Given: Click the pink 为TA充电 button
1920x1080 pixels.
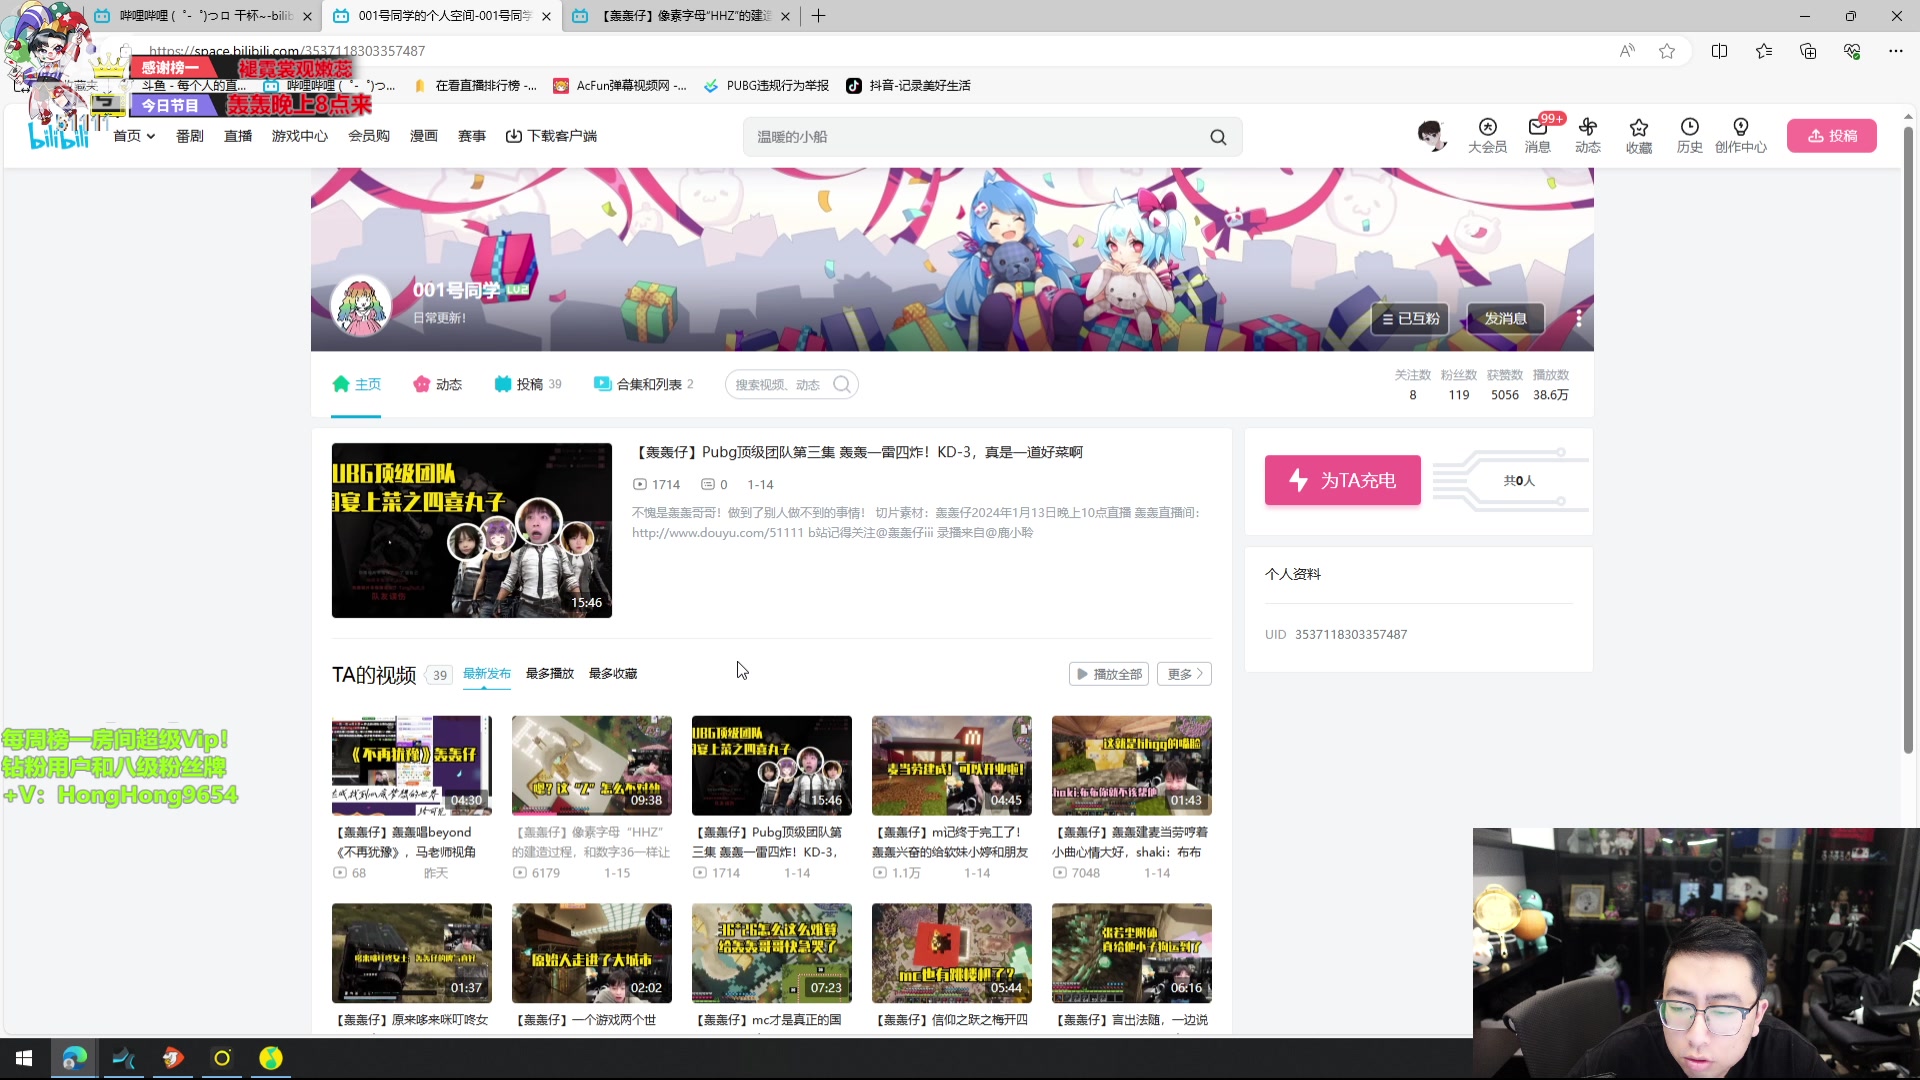Looking at the screenshot, I should [1342, 480].
